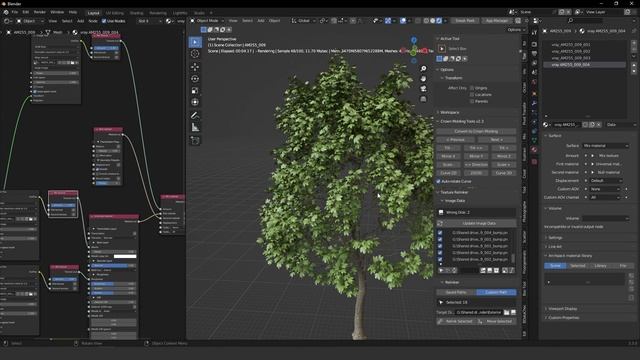Select the Annotate pencil tool
The image size is (640, 360).
(195, 116)
